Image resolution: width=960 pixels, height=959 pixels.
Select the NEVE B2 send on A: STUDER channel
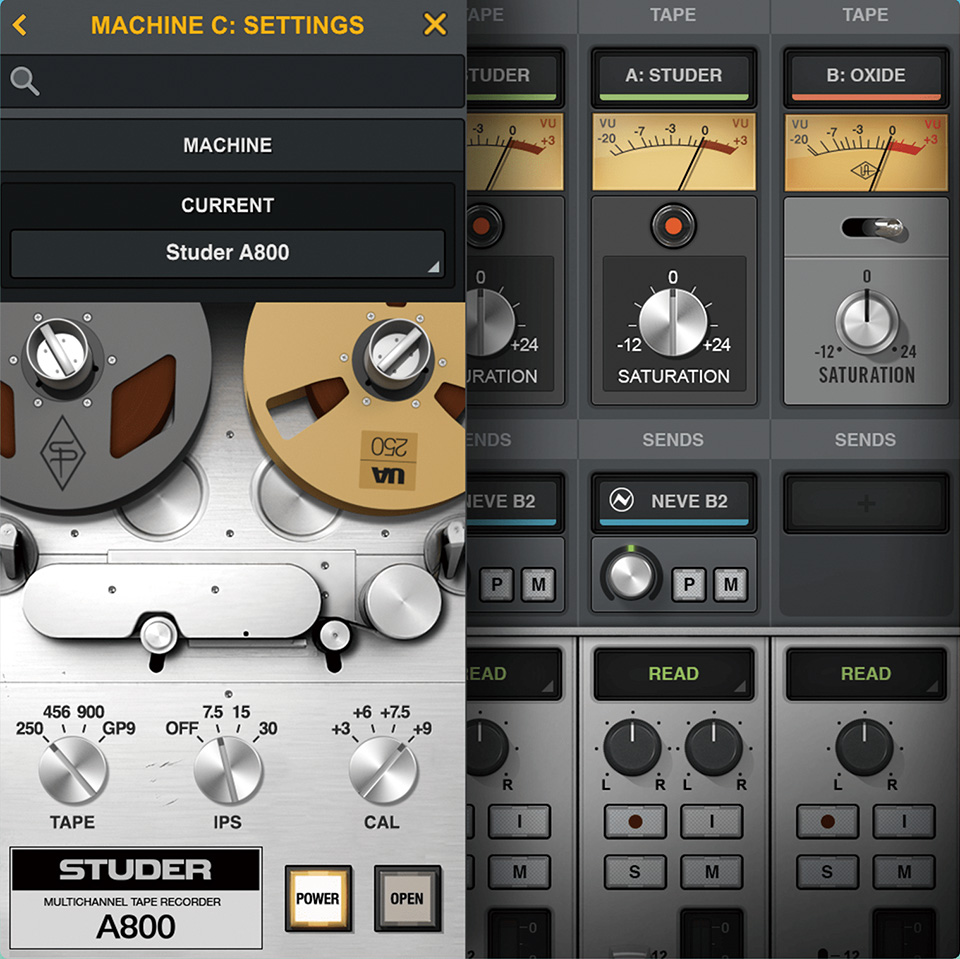[673, 502]
